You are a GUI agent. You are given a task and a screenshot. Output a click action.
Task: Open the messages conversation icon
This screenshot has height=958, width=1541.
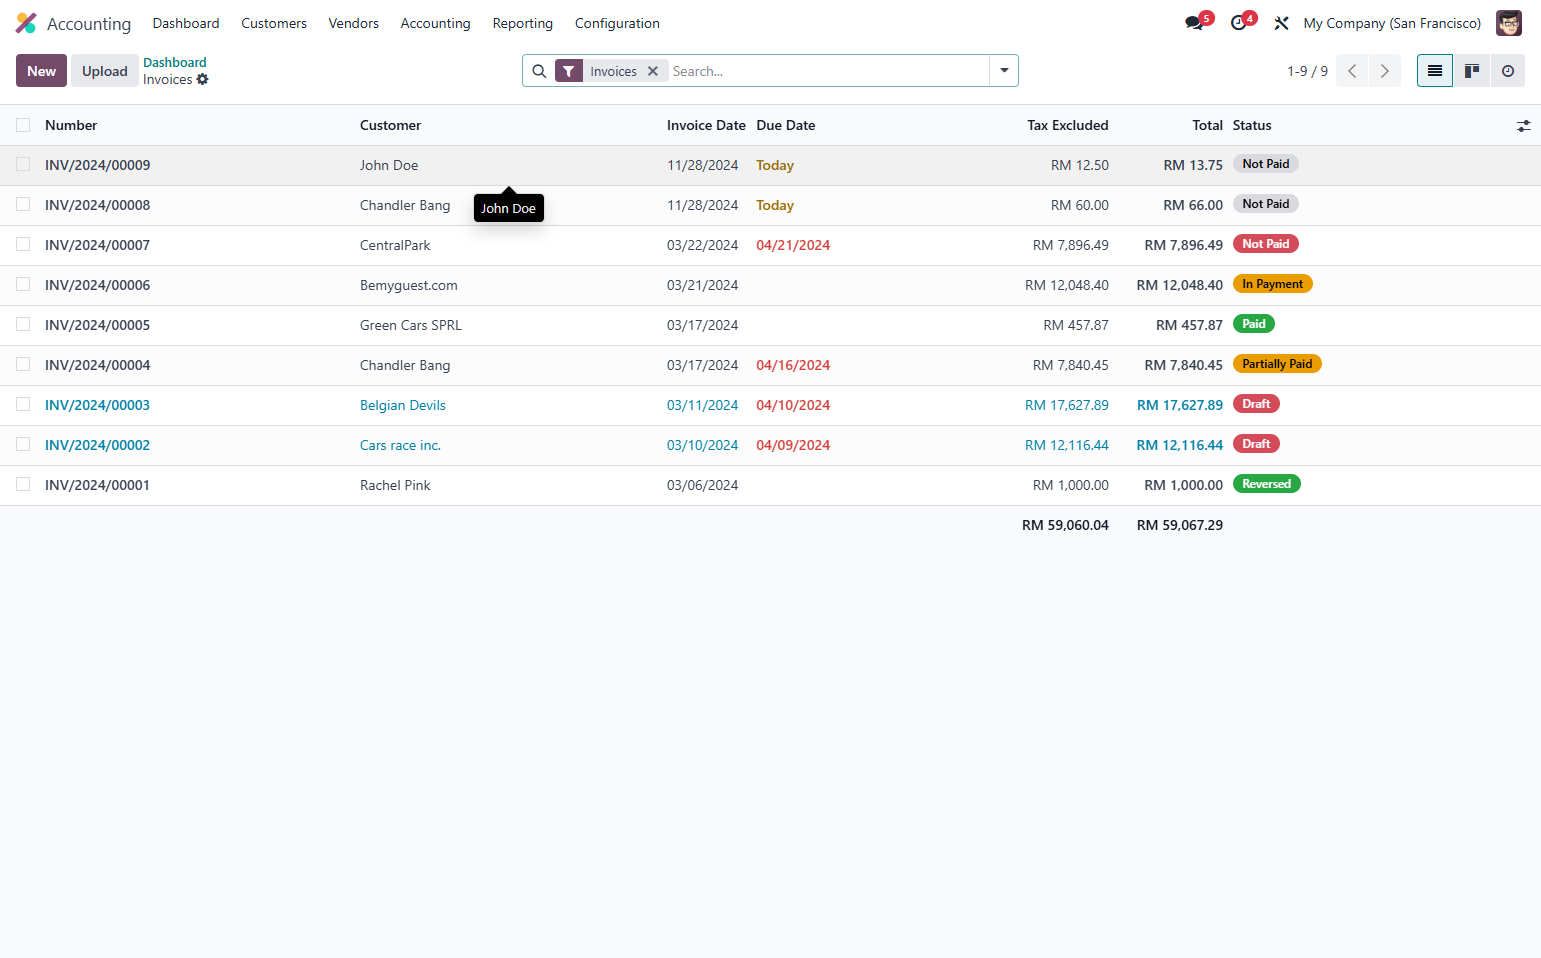click(1195, 23)
